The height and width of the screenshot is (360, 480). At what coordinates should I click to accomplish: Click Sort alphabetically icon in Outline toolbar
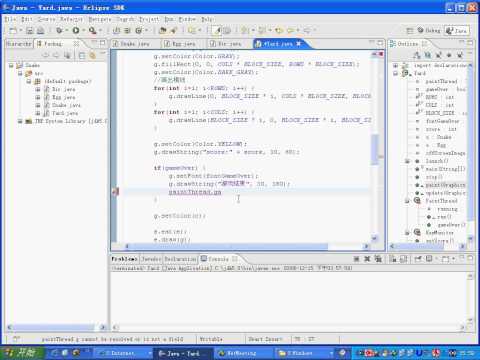pyautogui.click(x=417, y=55)
